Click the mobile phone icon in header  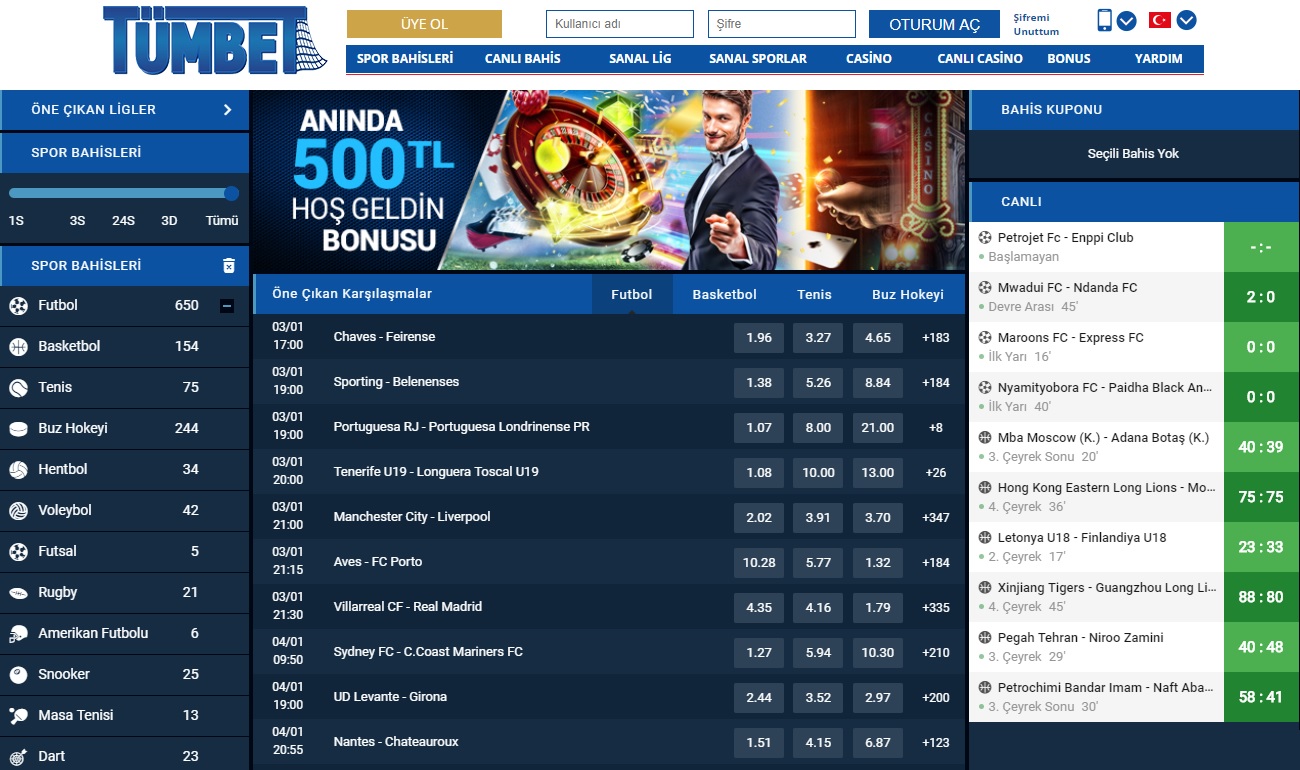click(1104, 20)
